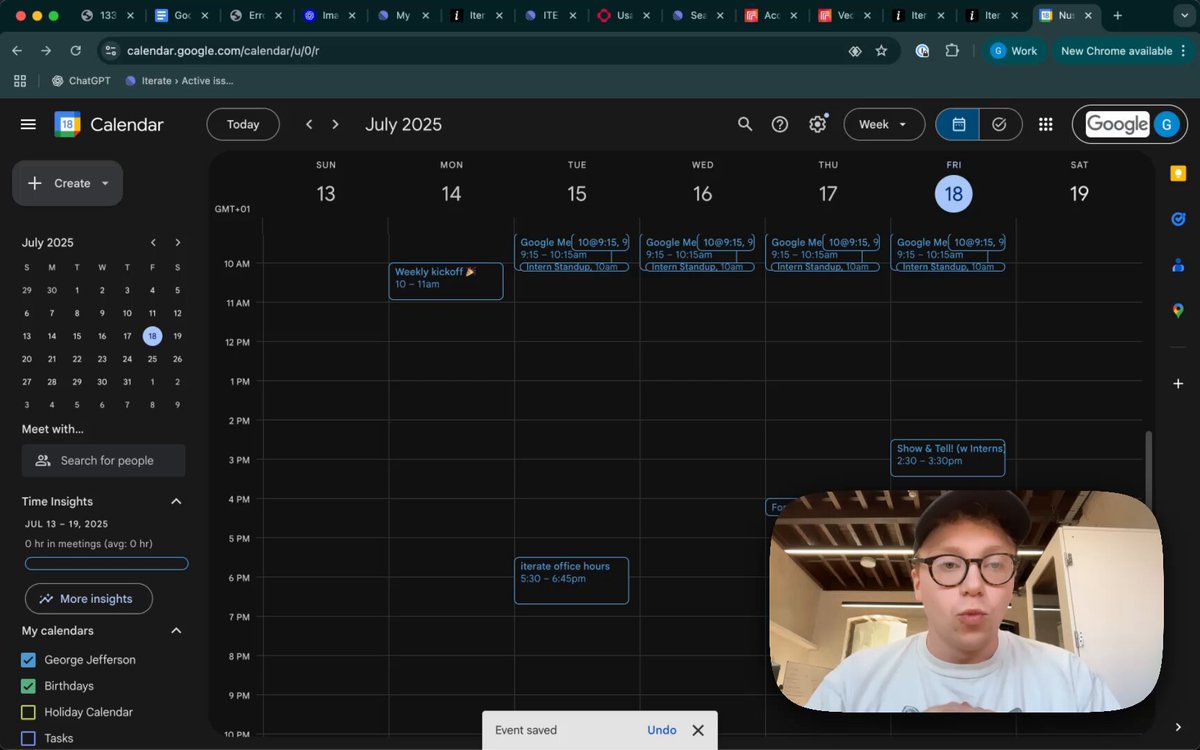The image size is (1200, 750).
Task: Collapse the My calendars section
Action: coord(176,631)
